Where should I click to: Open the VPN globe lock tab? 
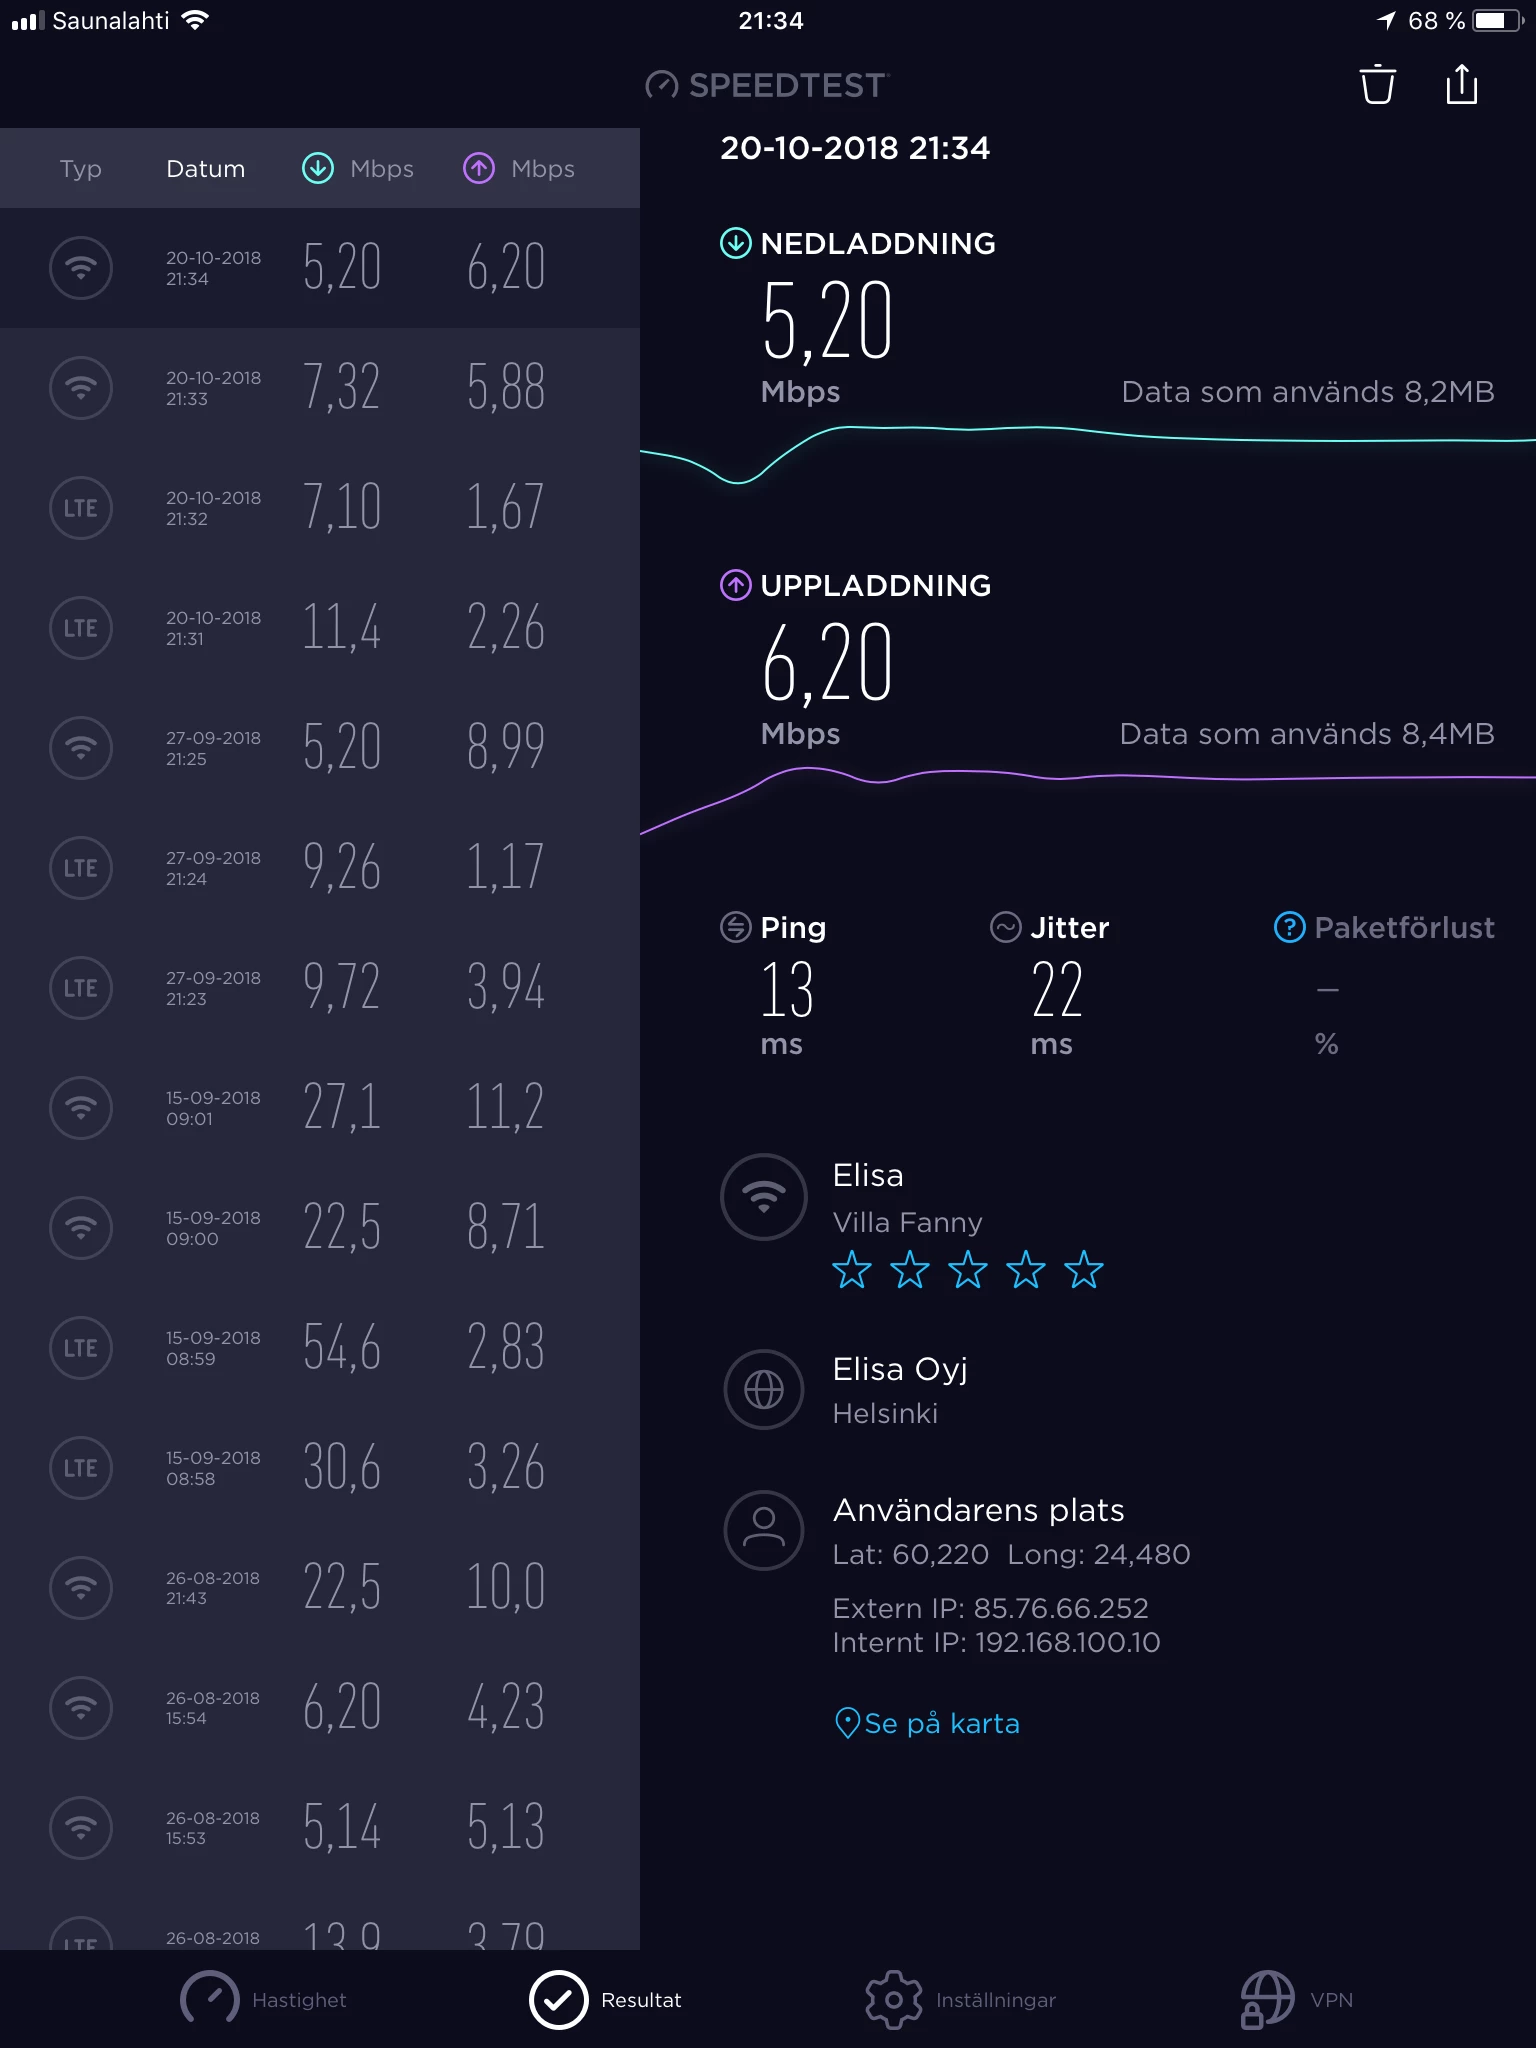[x=1296, y=2000]
